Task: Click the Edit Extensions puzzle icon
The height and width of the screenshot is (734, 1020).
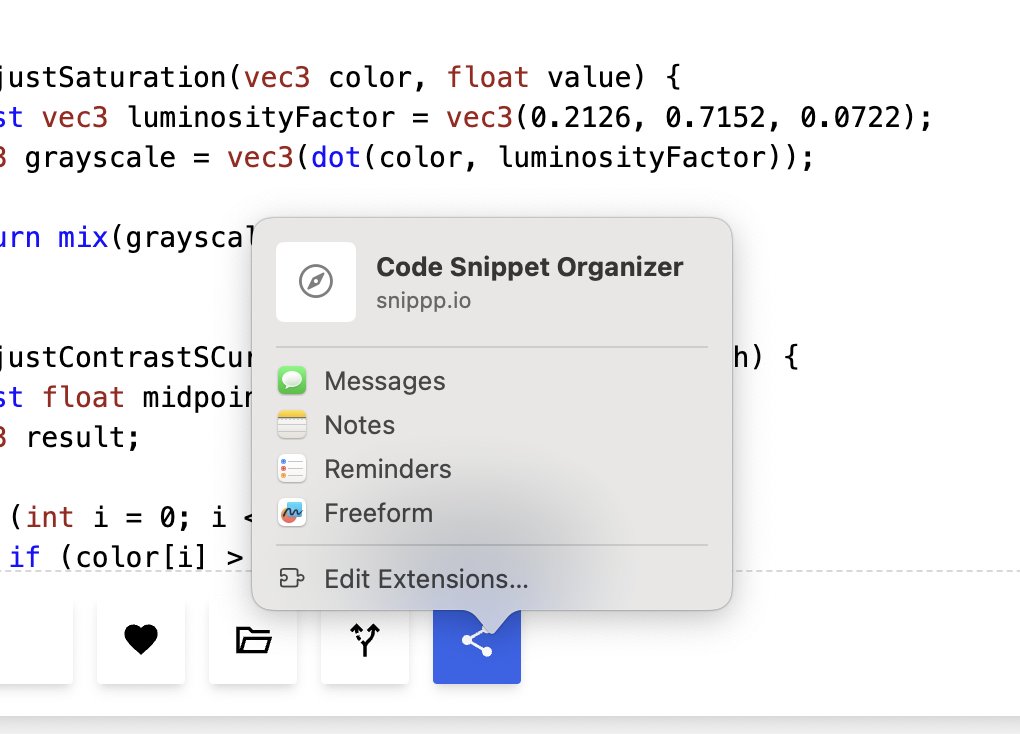Action: pos(291,578)
